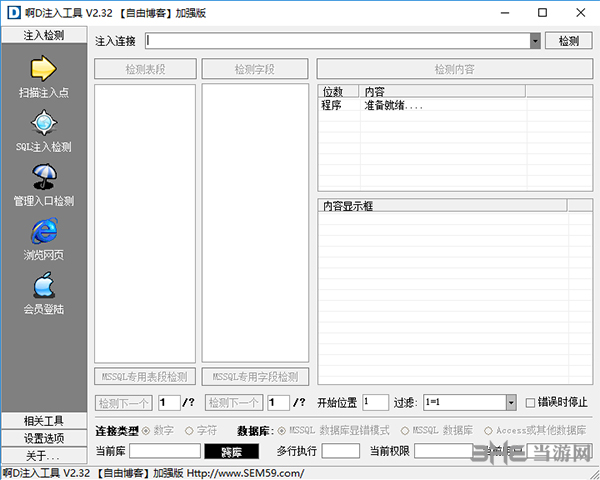This screenshot has height=480, width=600.
Task: Select the SQL注入检测 compass icon
Action: pyautogui.click(x=44, y=123)
